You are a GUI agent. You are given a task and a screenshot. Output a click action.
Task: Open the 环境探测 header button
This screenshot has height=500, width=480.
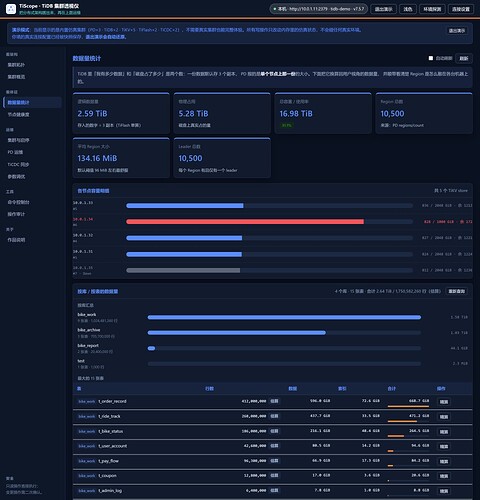(432, 9)
